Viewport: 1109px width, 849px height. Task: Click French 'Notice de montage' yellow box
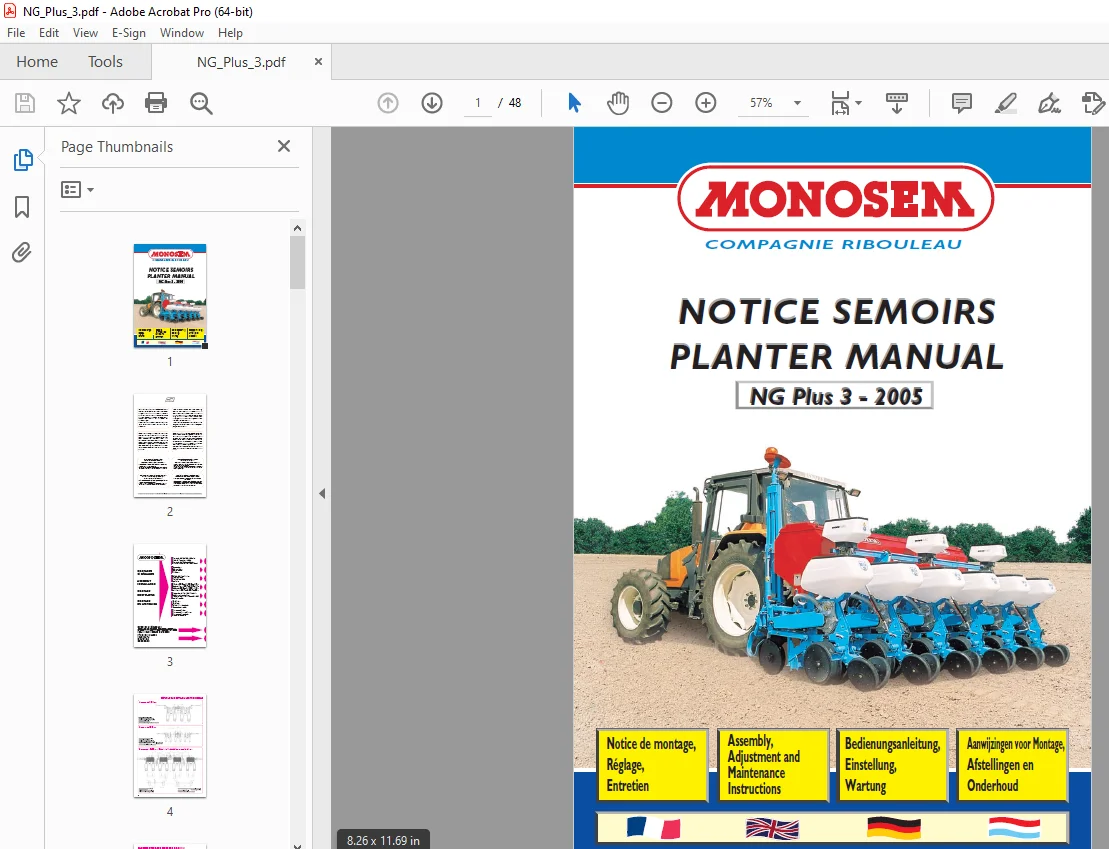coord(652,765)
